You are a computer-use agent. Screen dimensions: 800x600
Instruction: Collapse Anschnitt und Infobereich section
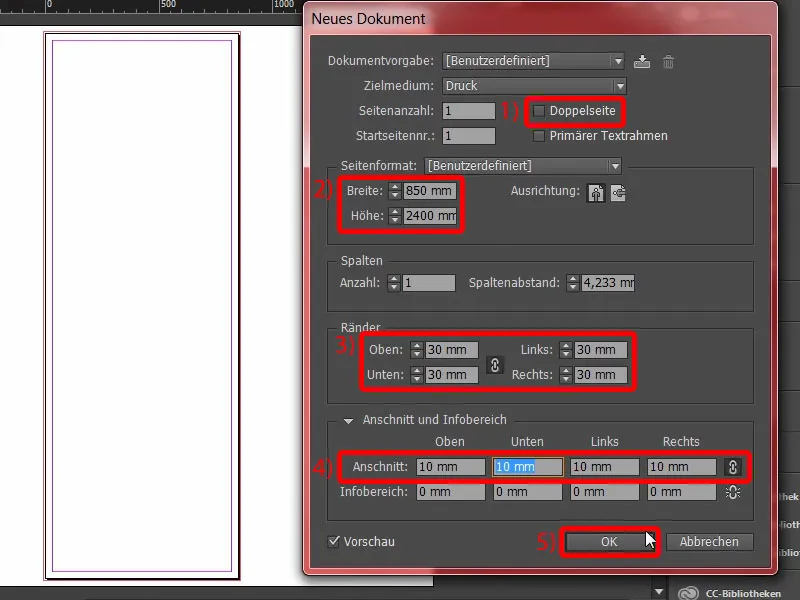[348, 421]
